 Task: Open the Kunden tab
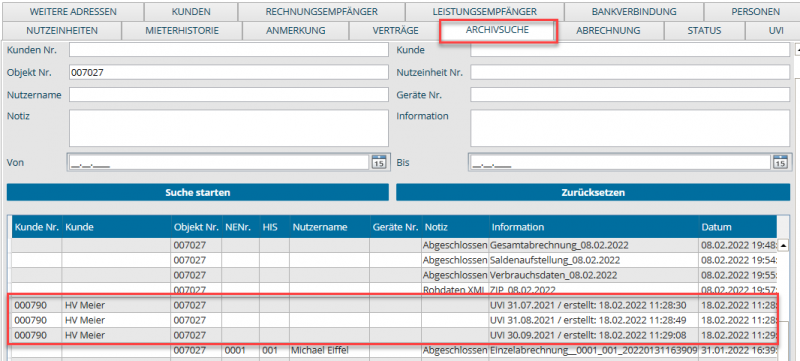[x=191, y=11]
